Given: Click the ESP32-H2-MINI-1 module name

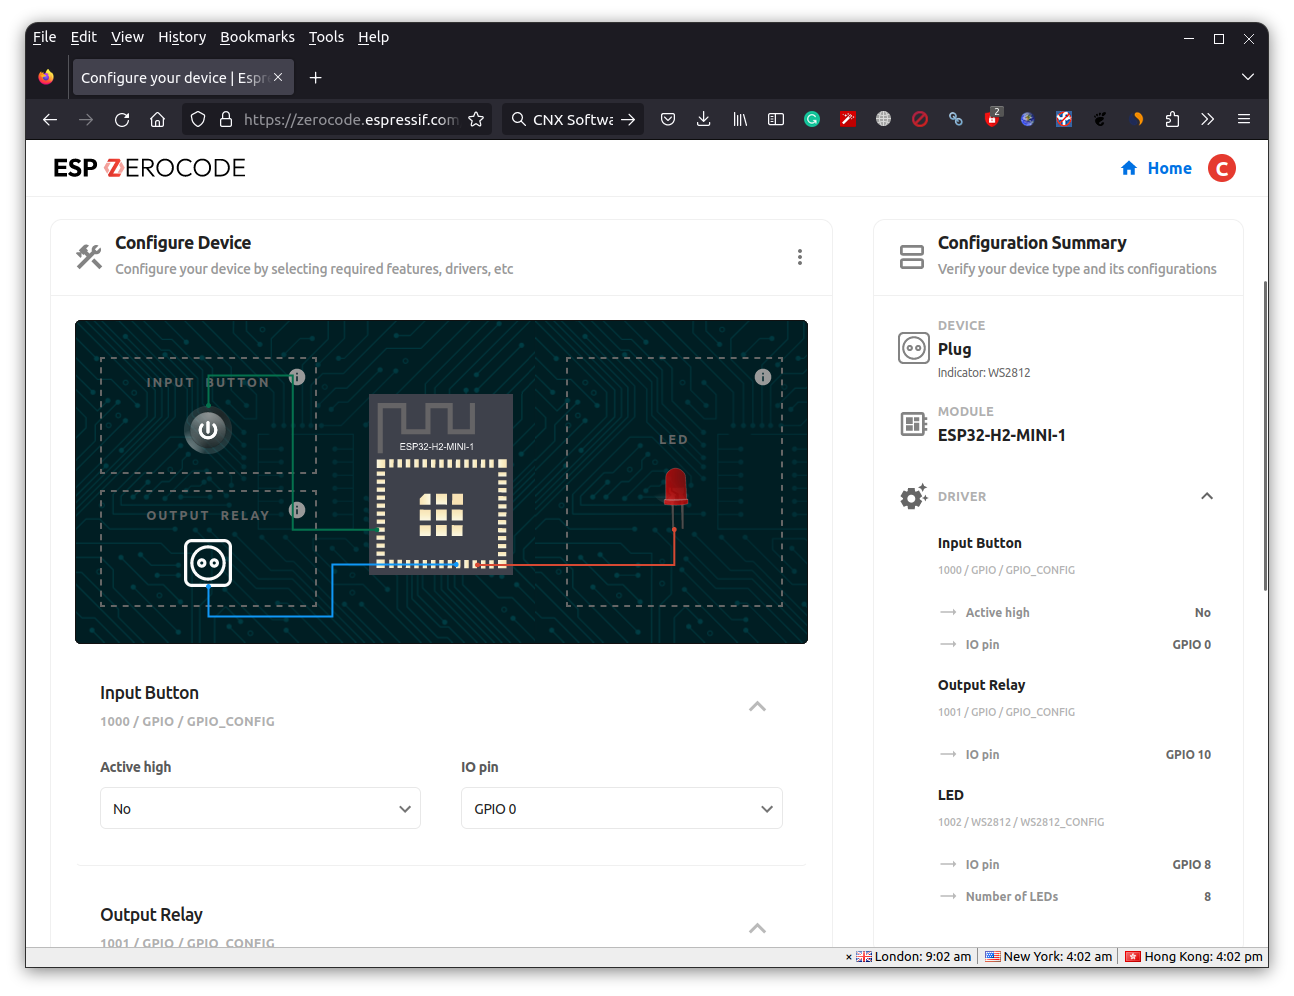Looking at the screenshot, I should pos(1002,435).
